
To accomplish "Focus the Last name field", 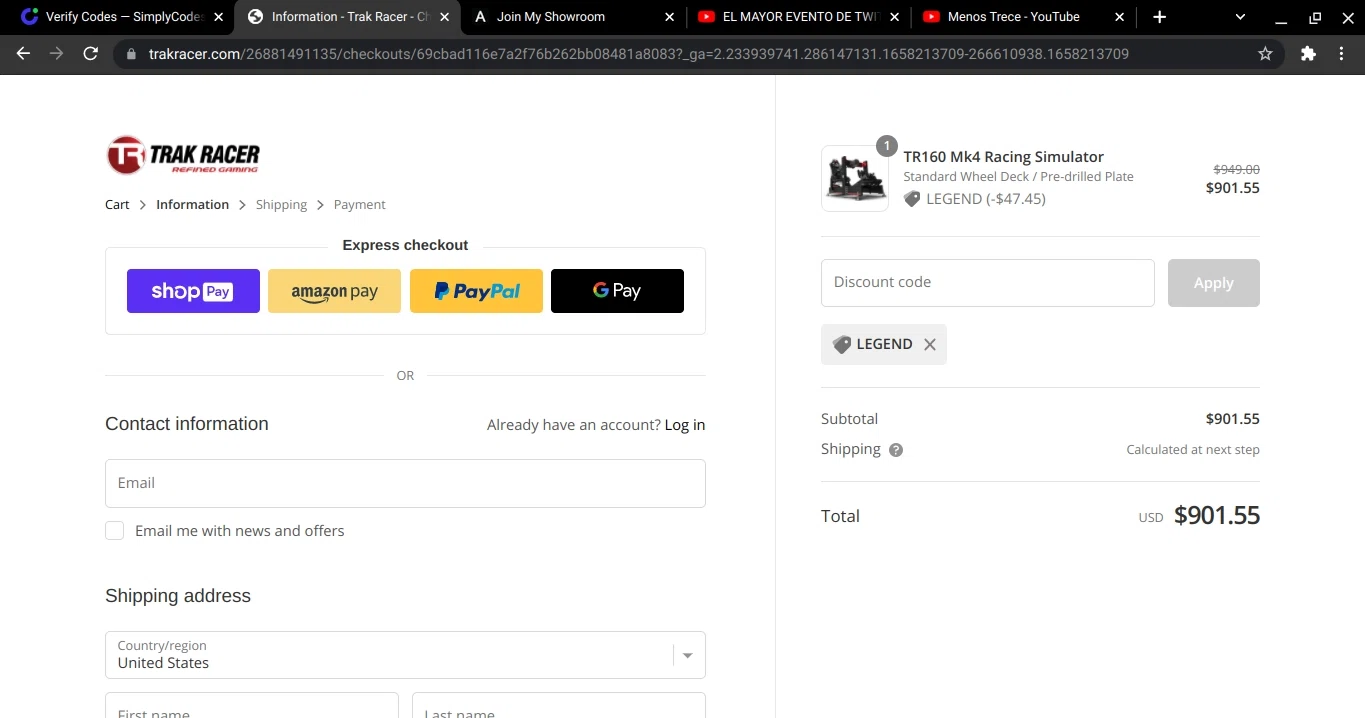I will [x=558, y=705].
